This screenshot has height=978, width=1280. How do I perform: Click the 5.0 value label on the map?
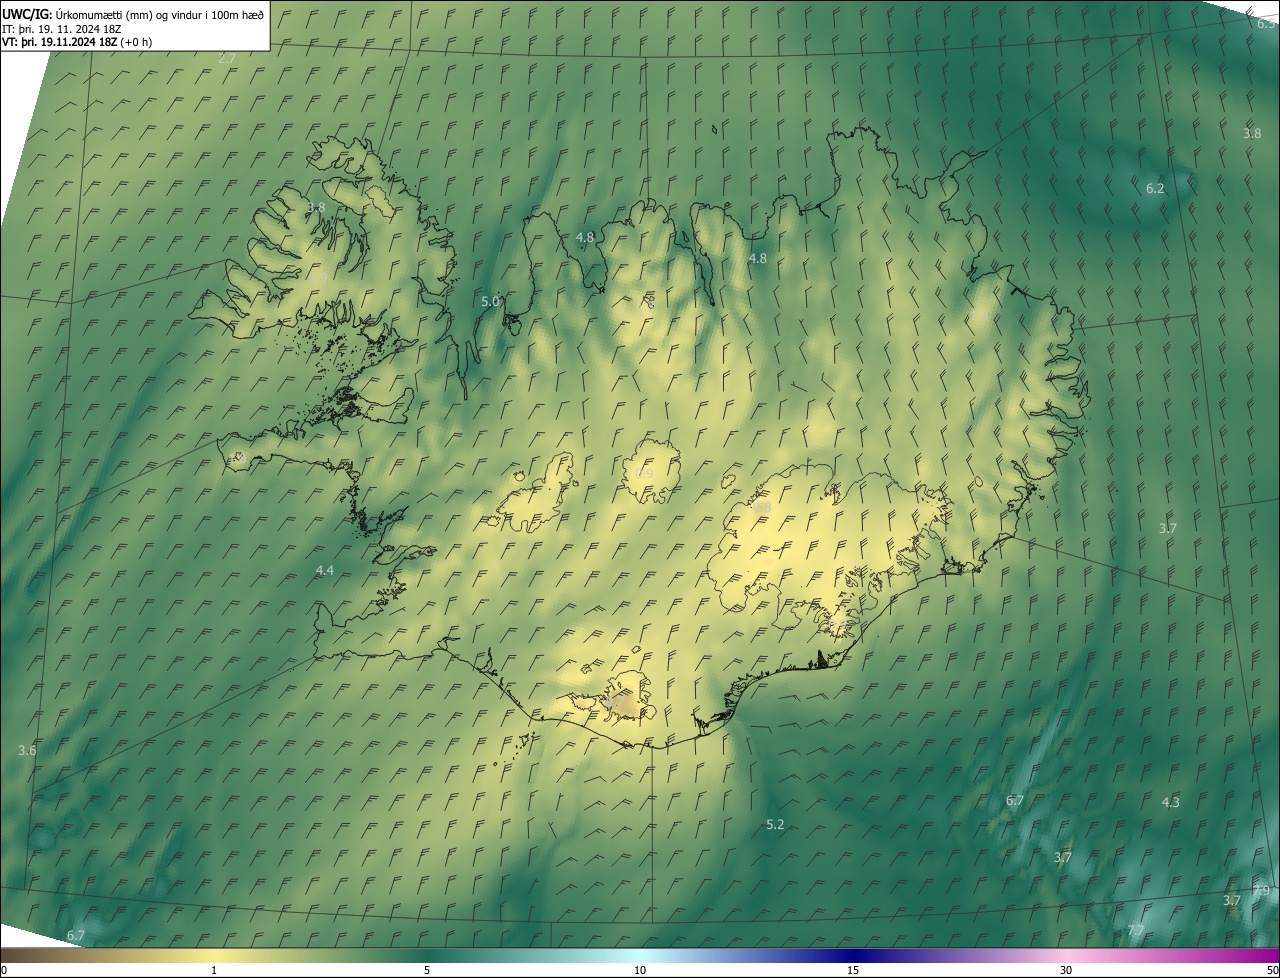tap(490, 301)
